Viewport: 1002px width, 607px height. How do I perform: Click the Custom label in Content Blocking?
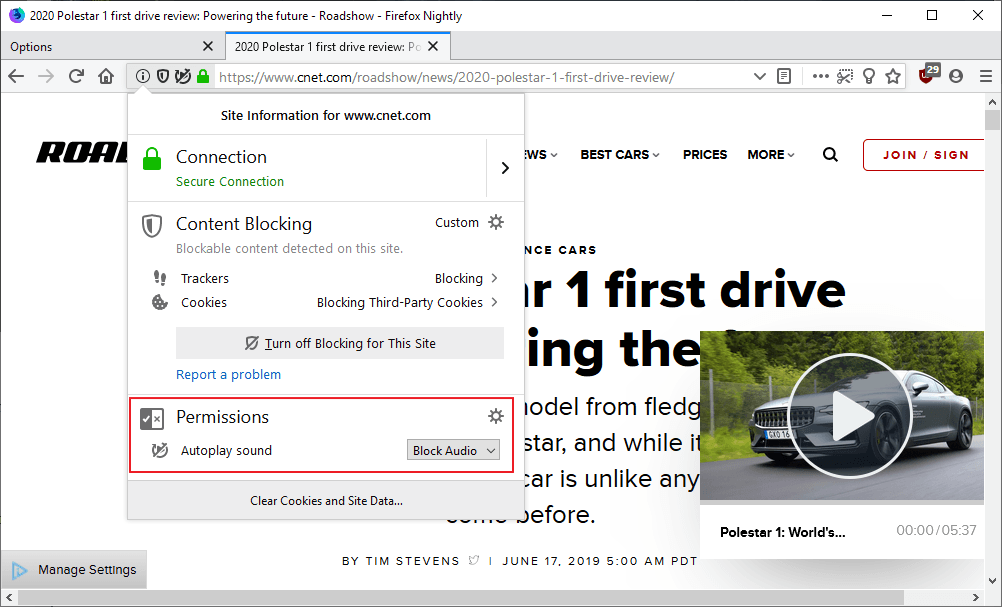pos(457,222)
